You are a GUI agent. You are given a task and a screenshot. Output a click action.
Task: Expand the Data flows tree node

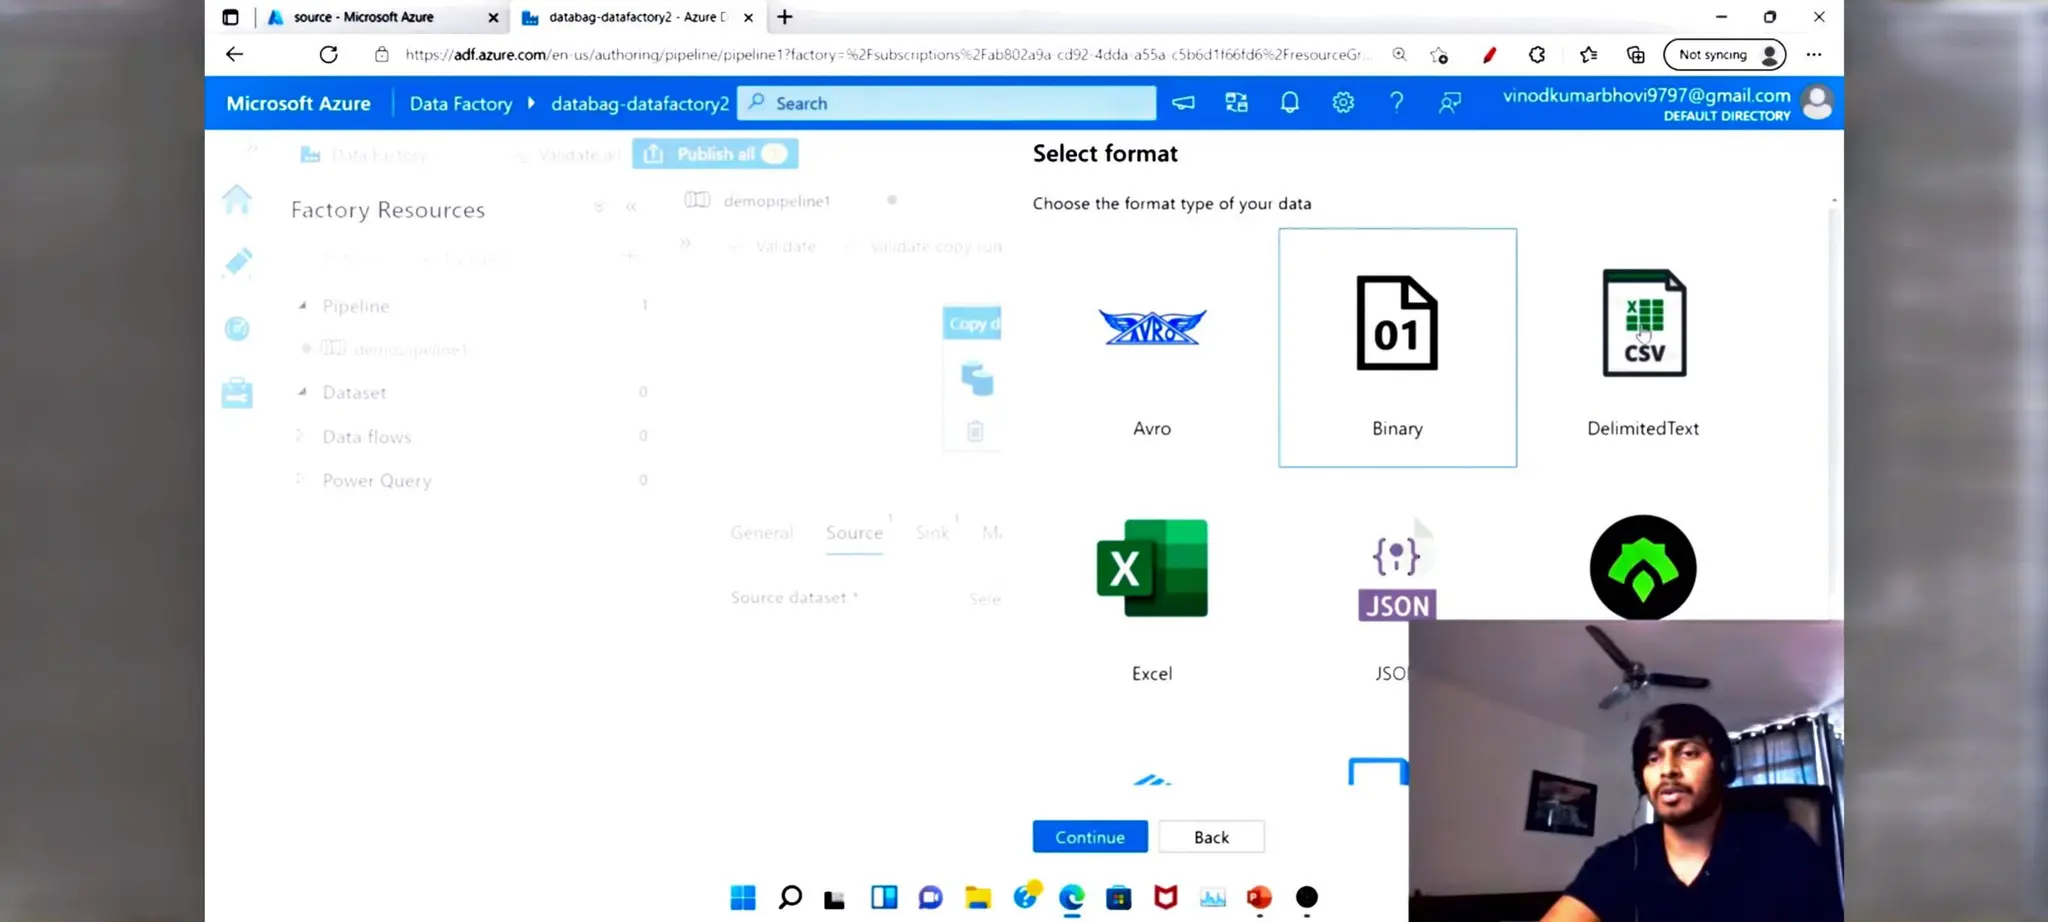tap(300, 436)
